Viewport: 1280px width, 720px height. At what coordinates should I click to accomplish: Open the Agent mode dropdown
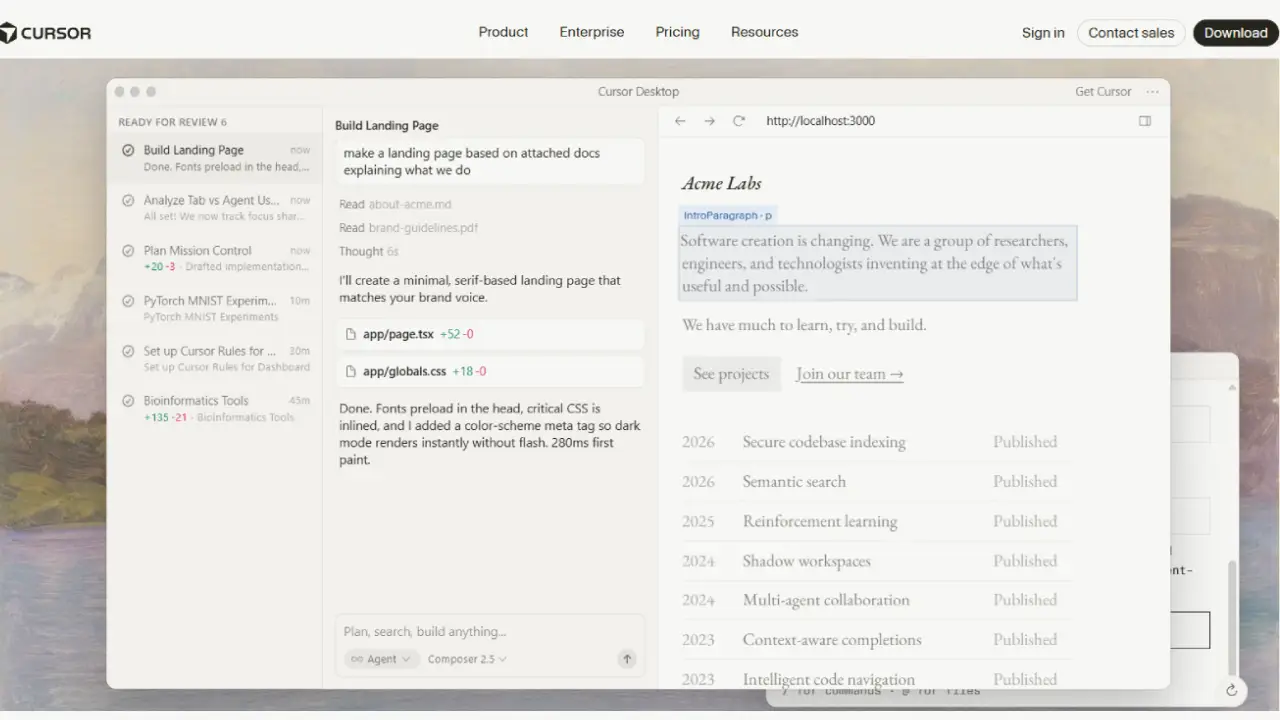[x=379, y=659]
